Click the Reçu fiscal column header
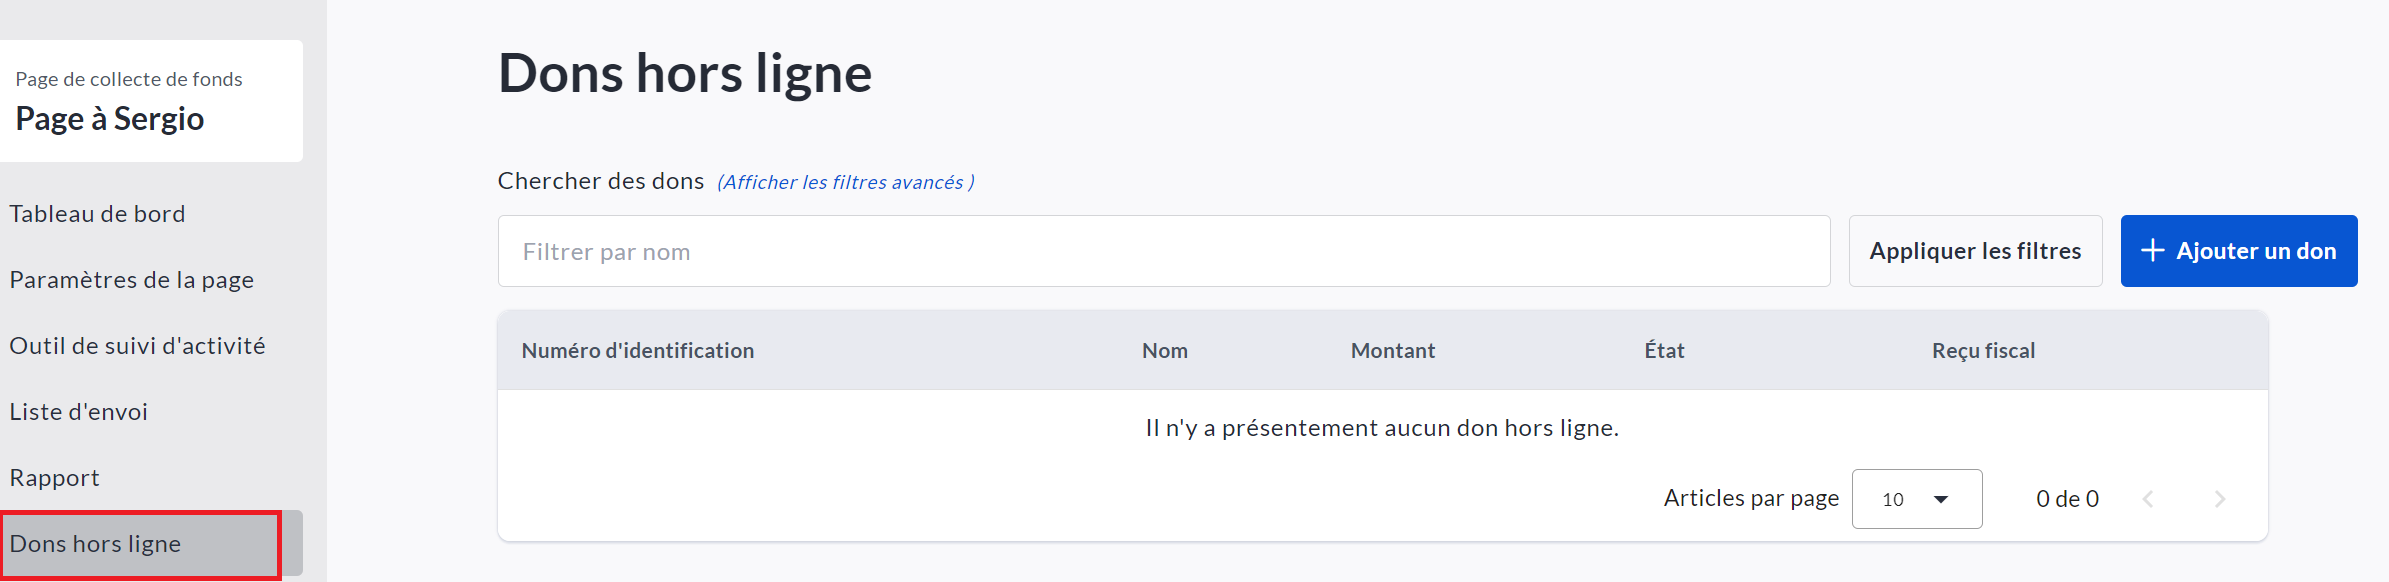Screen dimensions: 2389x582 [x=1983, y=351]
